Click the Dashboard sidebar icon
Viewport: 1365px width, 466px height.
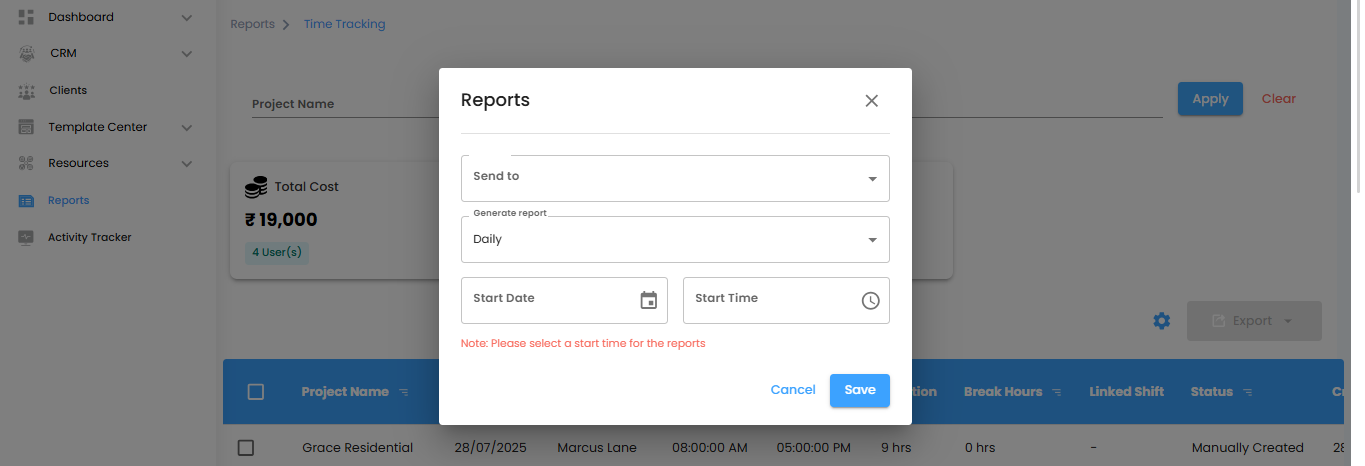click(27, 17)
